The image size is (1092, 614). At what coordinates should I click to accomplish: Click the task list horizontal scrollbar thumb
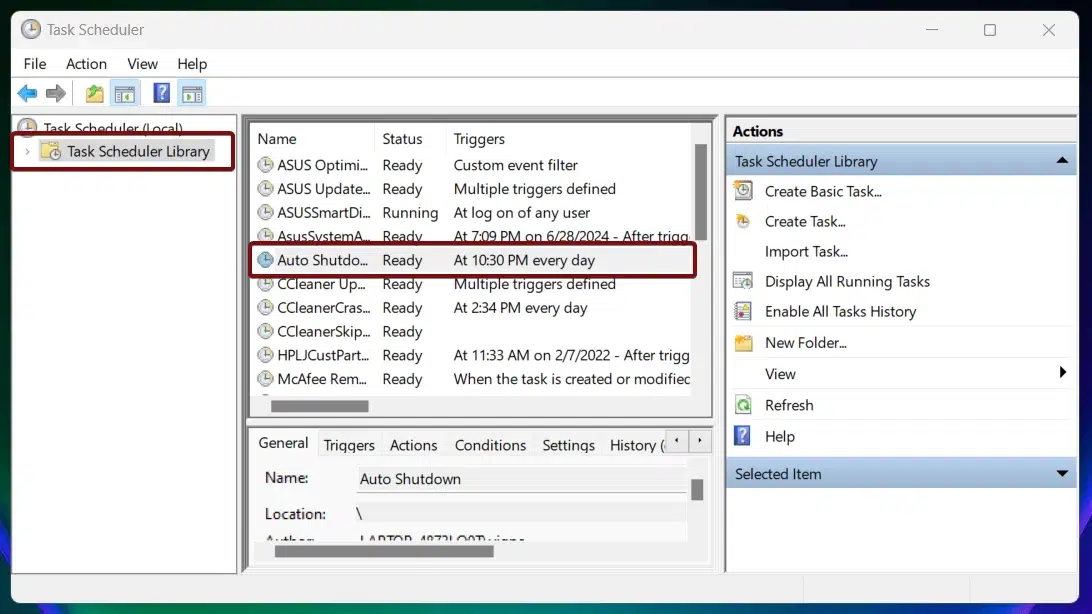[x=320, y=406]
